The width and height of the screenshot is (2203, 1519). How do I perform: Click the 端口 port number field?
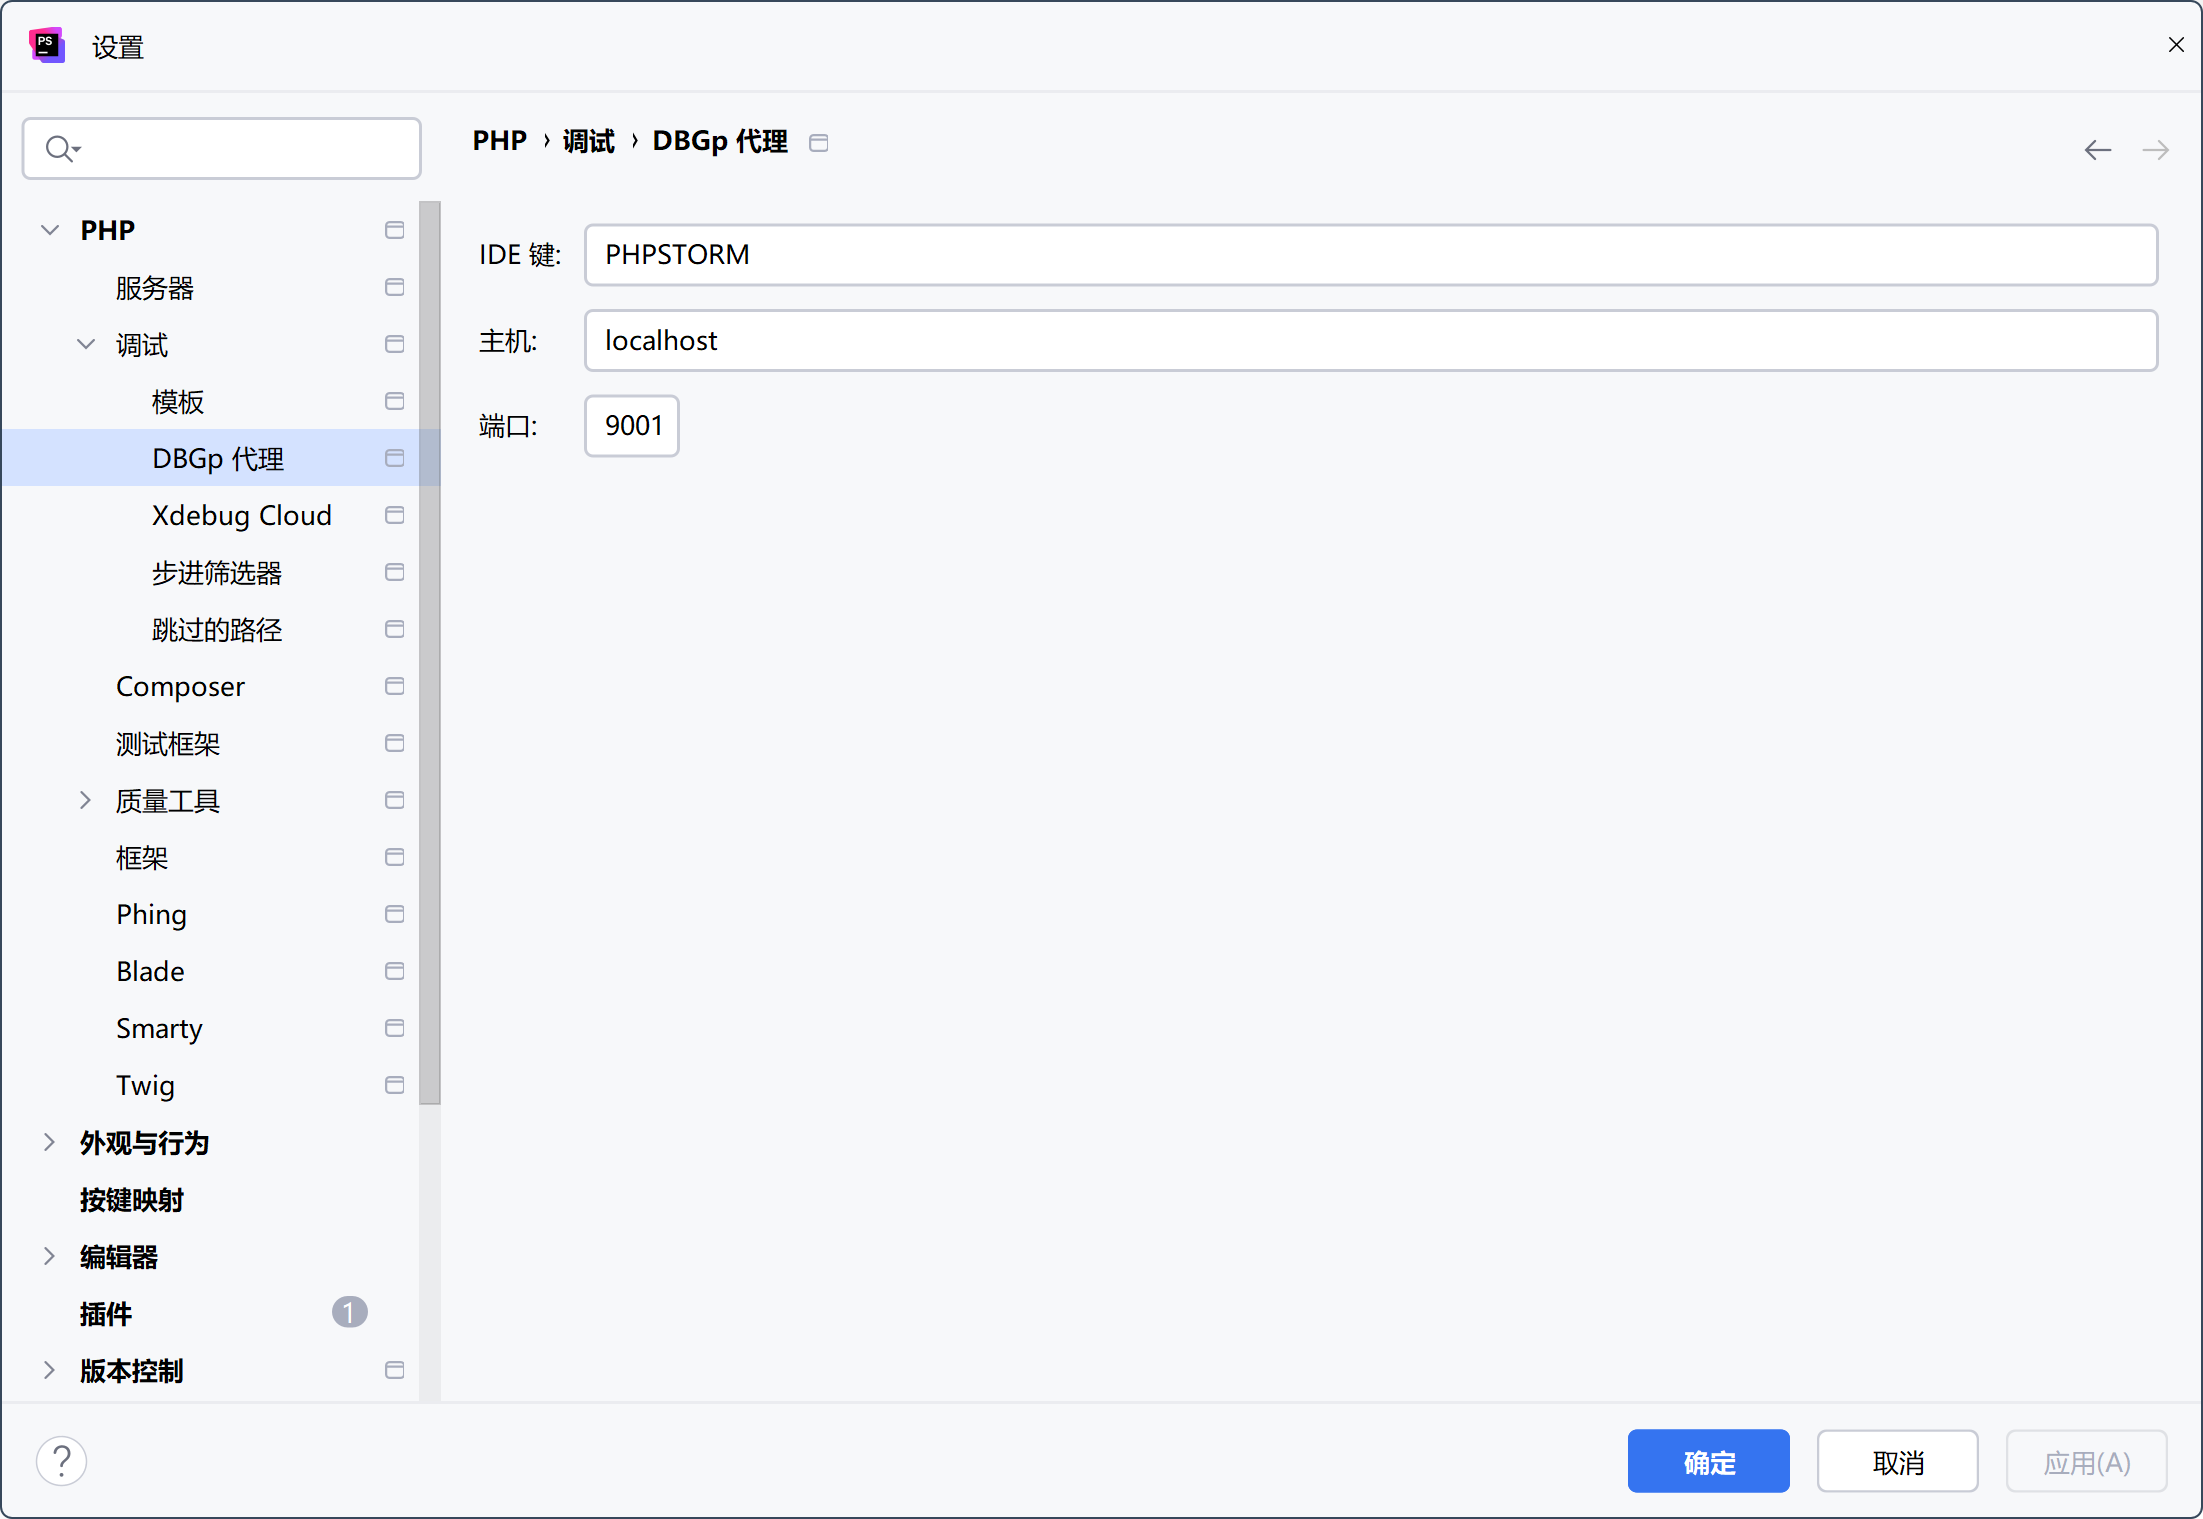point(631,426)
